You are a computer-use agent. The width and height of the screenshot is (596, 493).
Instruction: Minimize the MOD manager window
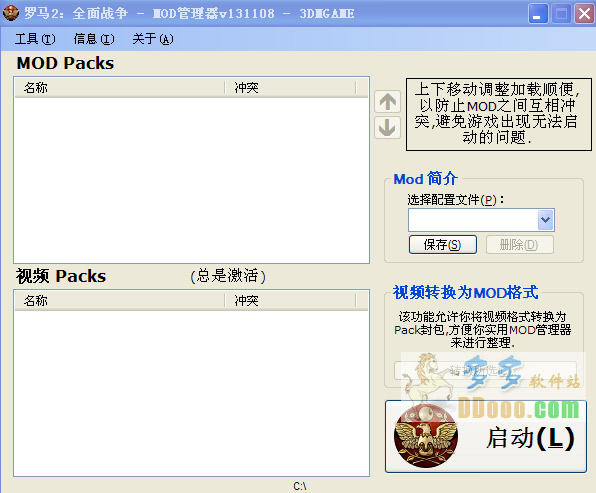(538, 14)
